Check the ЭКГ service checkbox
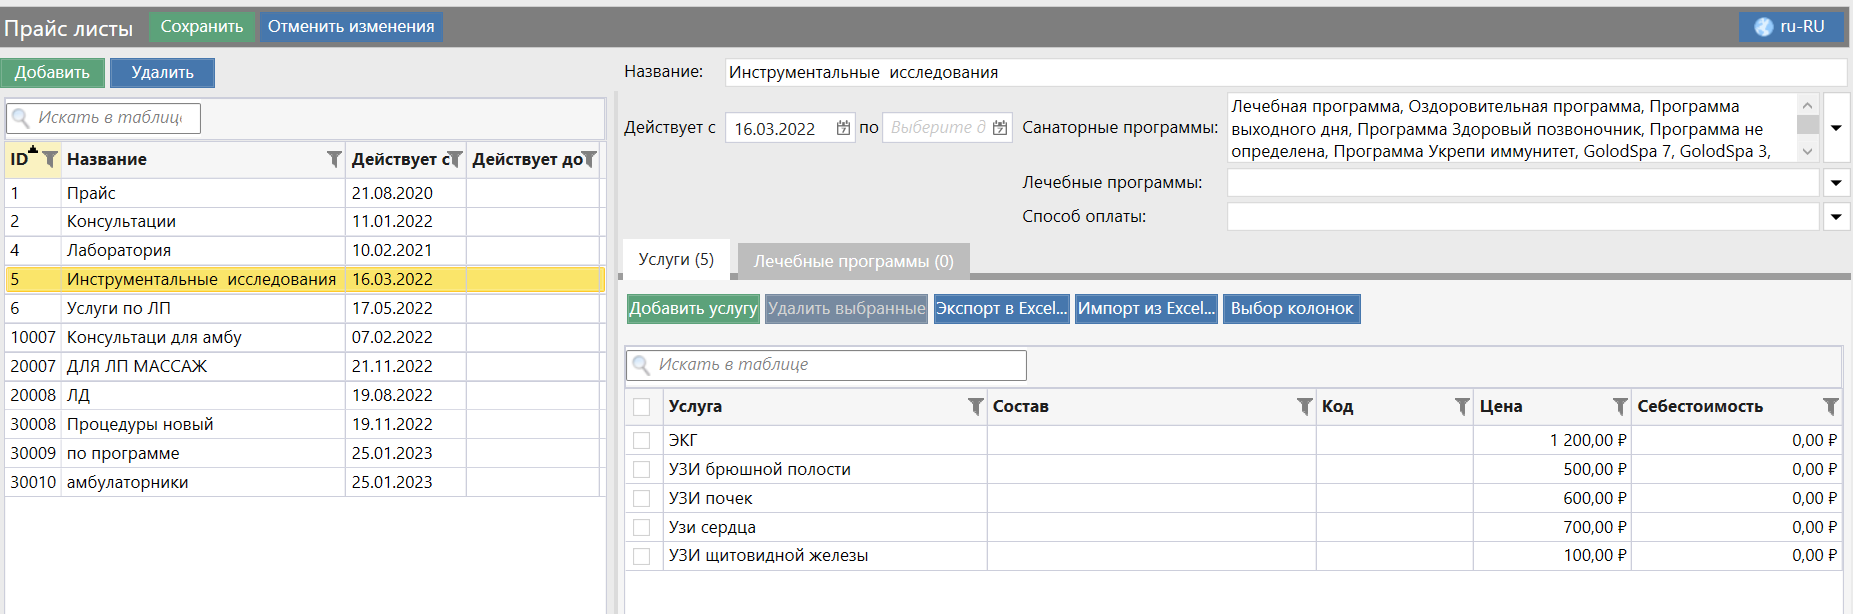The width and height of the screenshot is (1853, 614). (x=642, y=440)
